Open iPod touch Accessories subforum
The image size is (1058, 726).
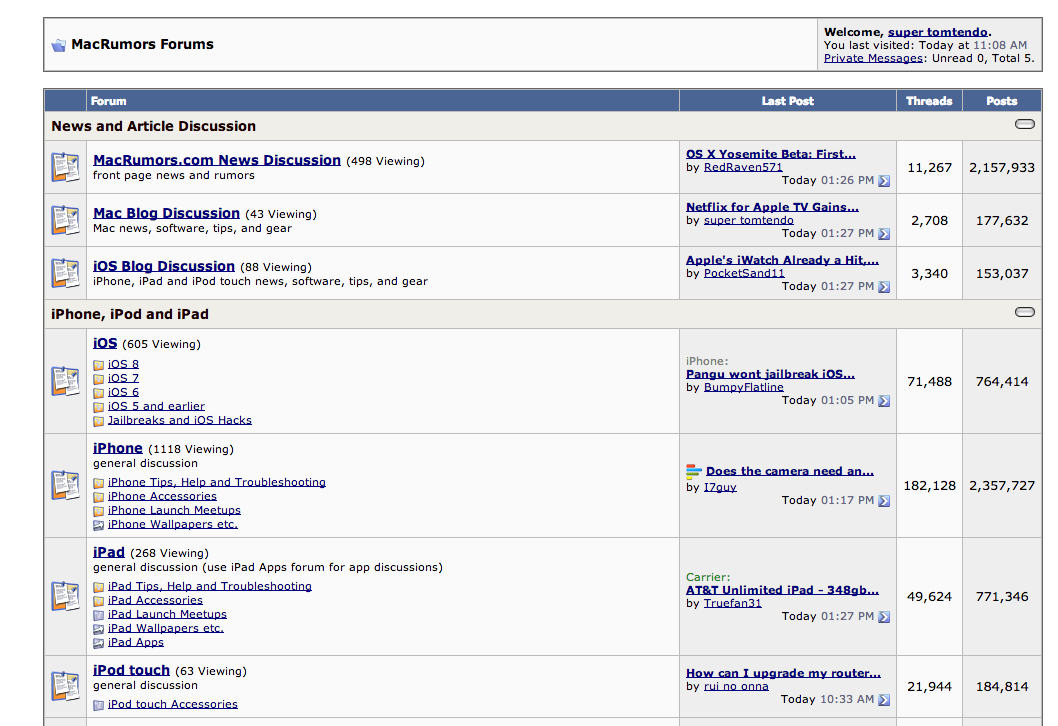click(173, 704)
